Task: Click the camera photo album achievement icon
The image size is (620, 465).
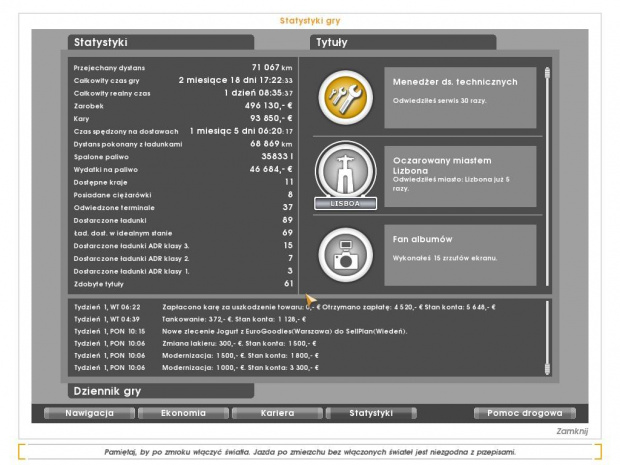Action: [x=345, y=255]
